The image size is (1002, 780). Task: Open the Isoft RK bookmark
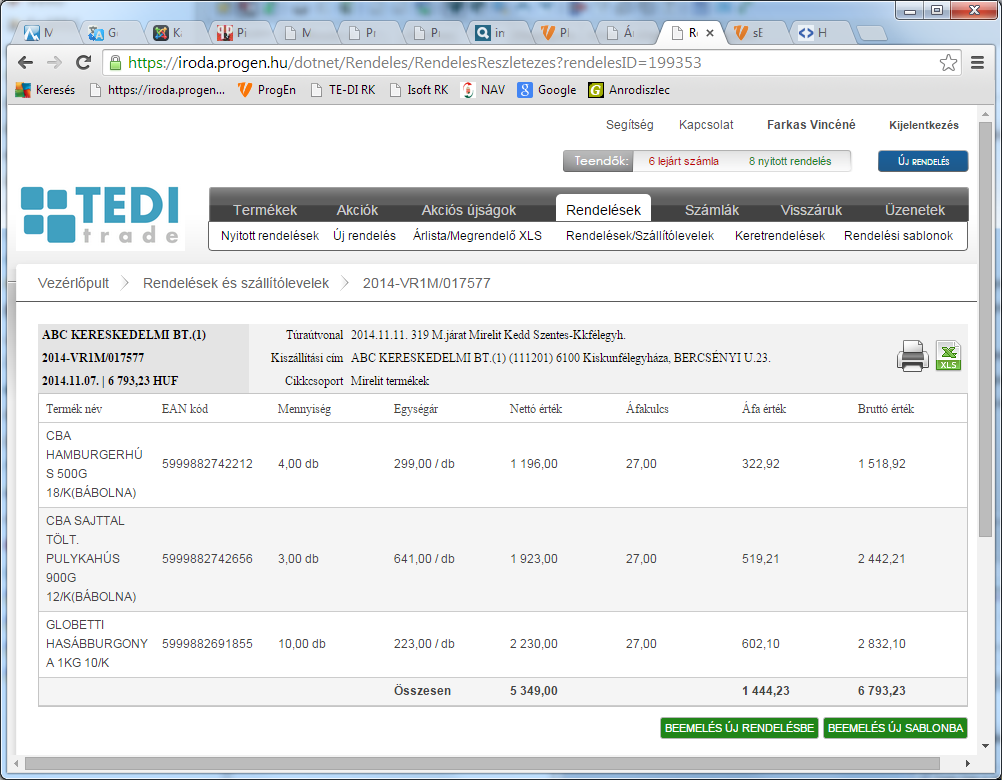(x=419, y=90)
